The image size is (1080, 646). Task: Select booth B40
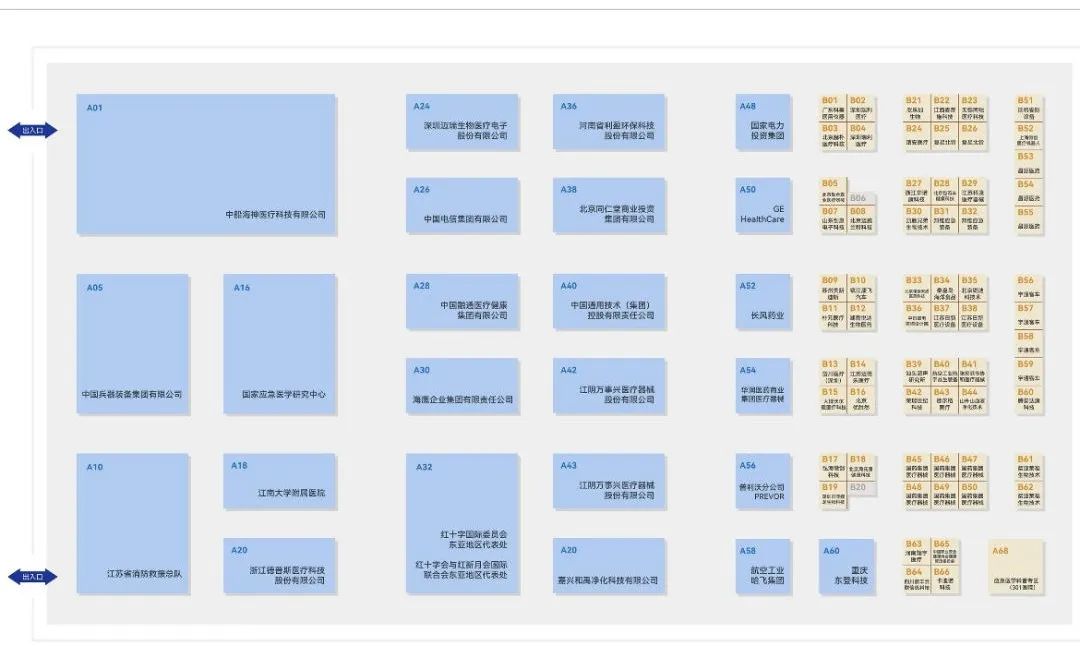(945, 372)
